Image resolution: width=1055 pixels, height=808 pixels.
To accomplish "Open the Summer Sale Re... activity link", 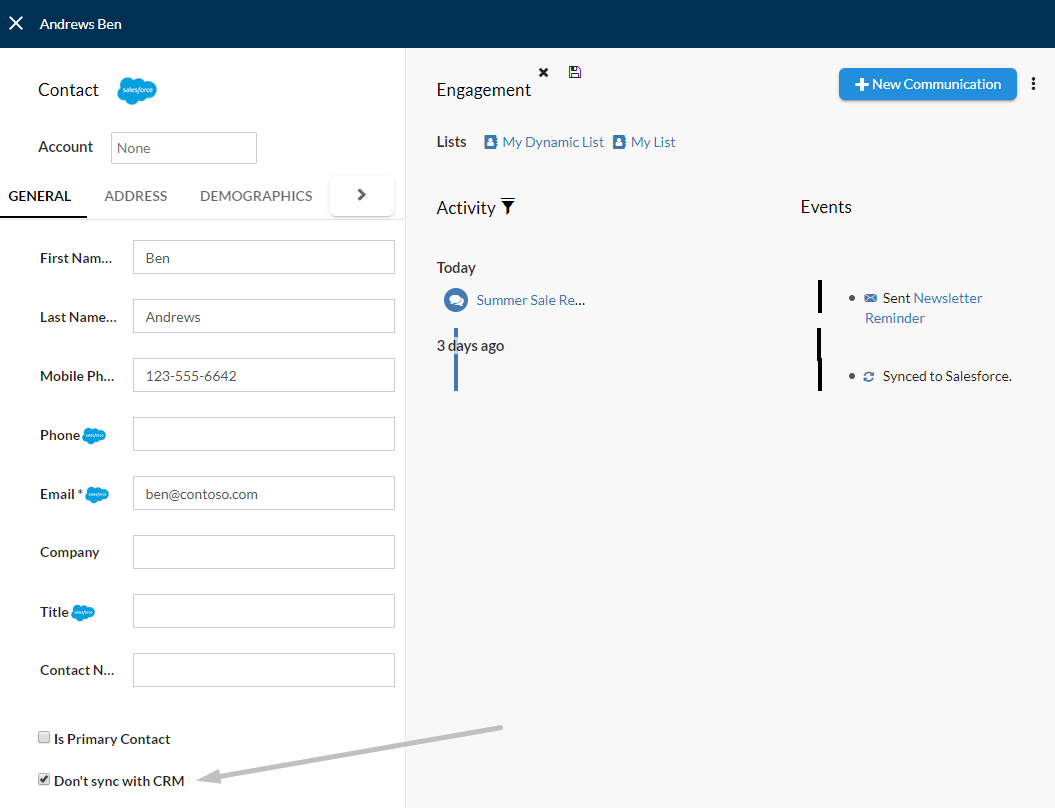I will (531, 300).
